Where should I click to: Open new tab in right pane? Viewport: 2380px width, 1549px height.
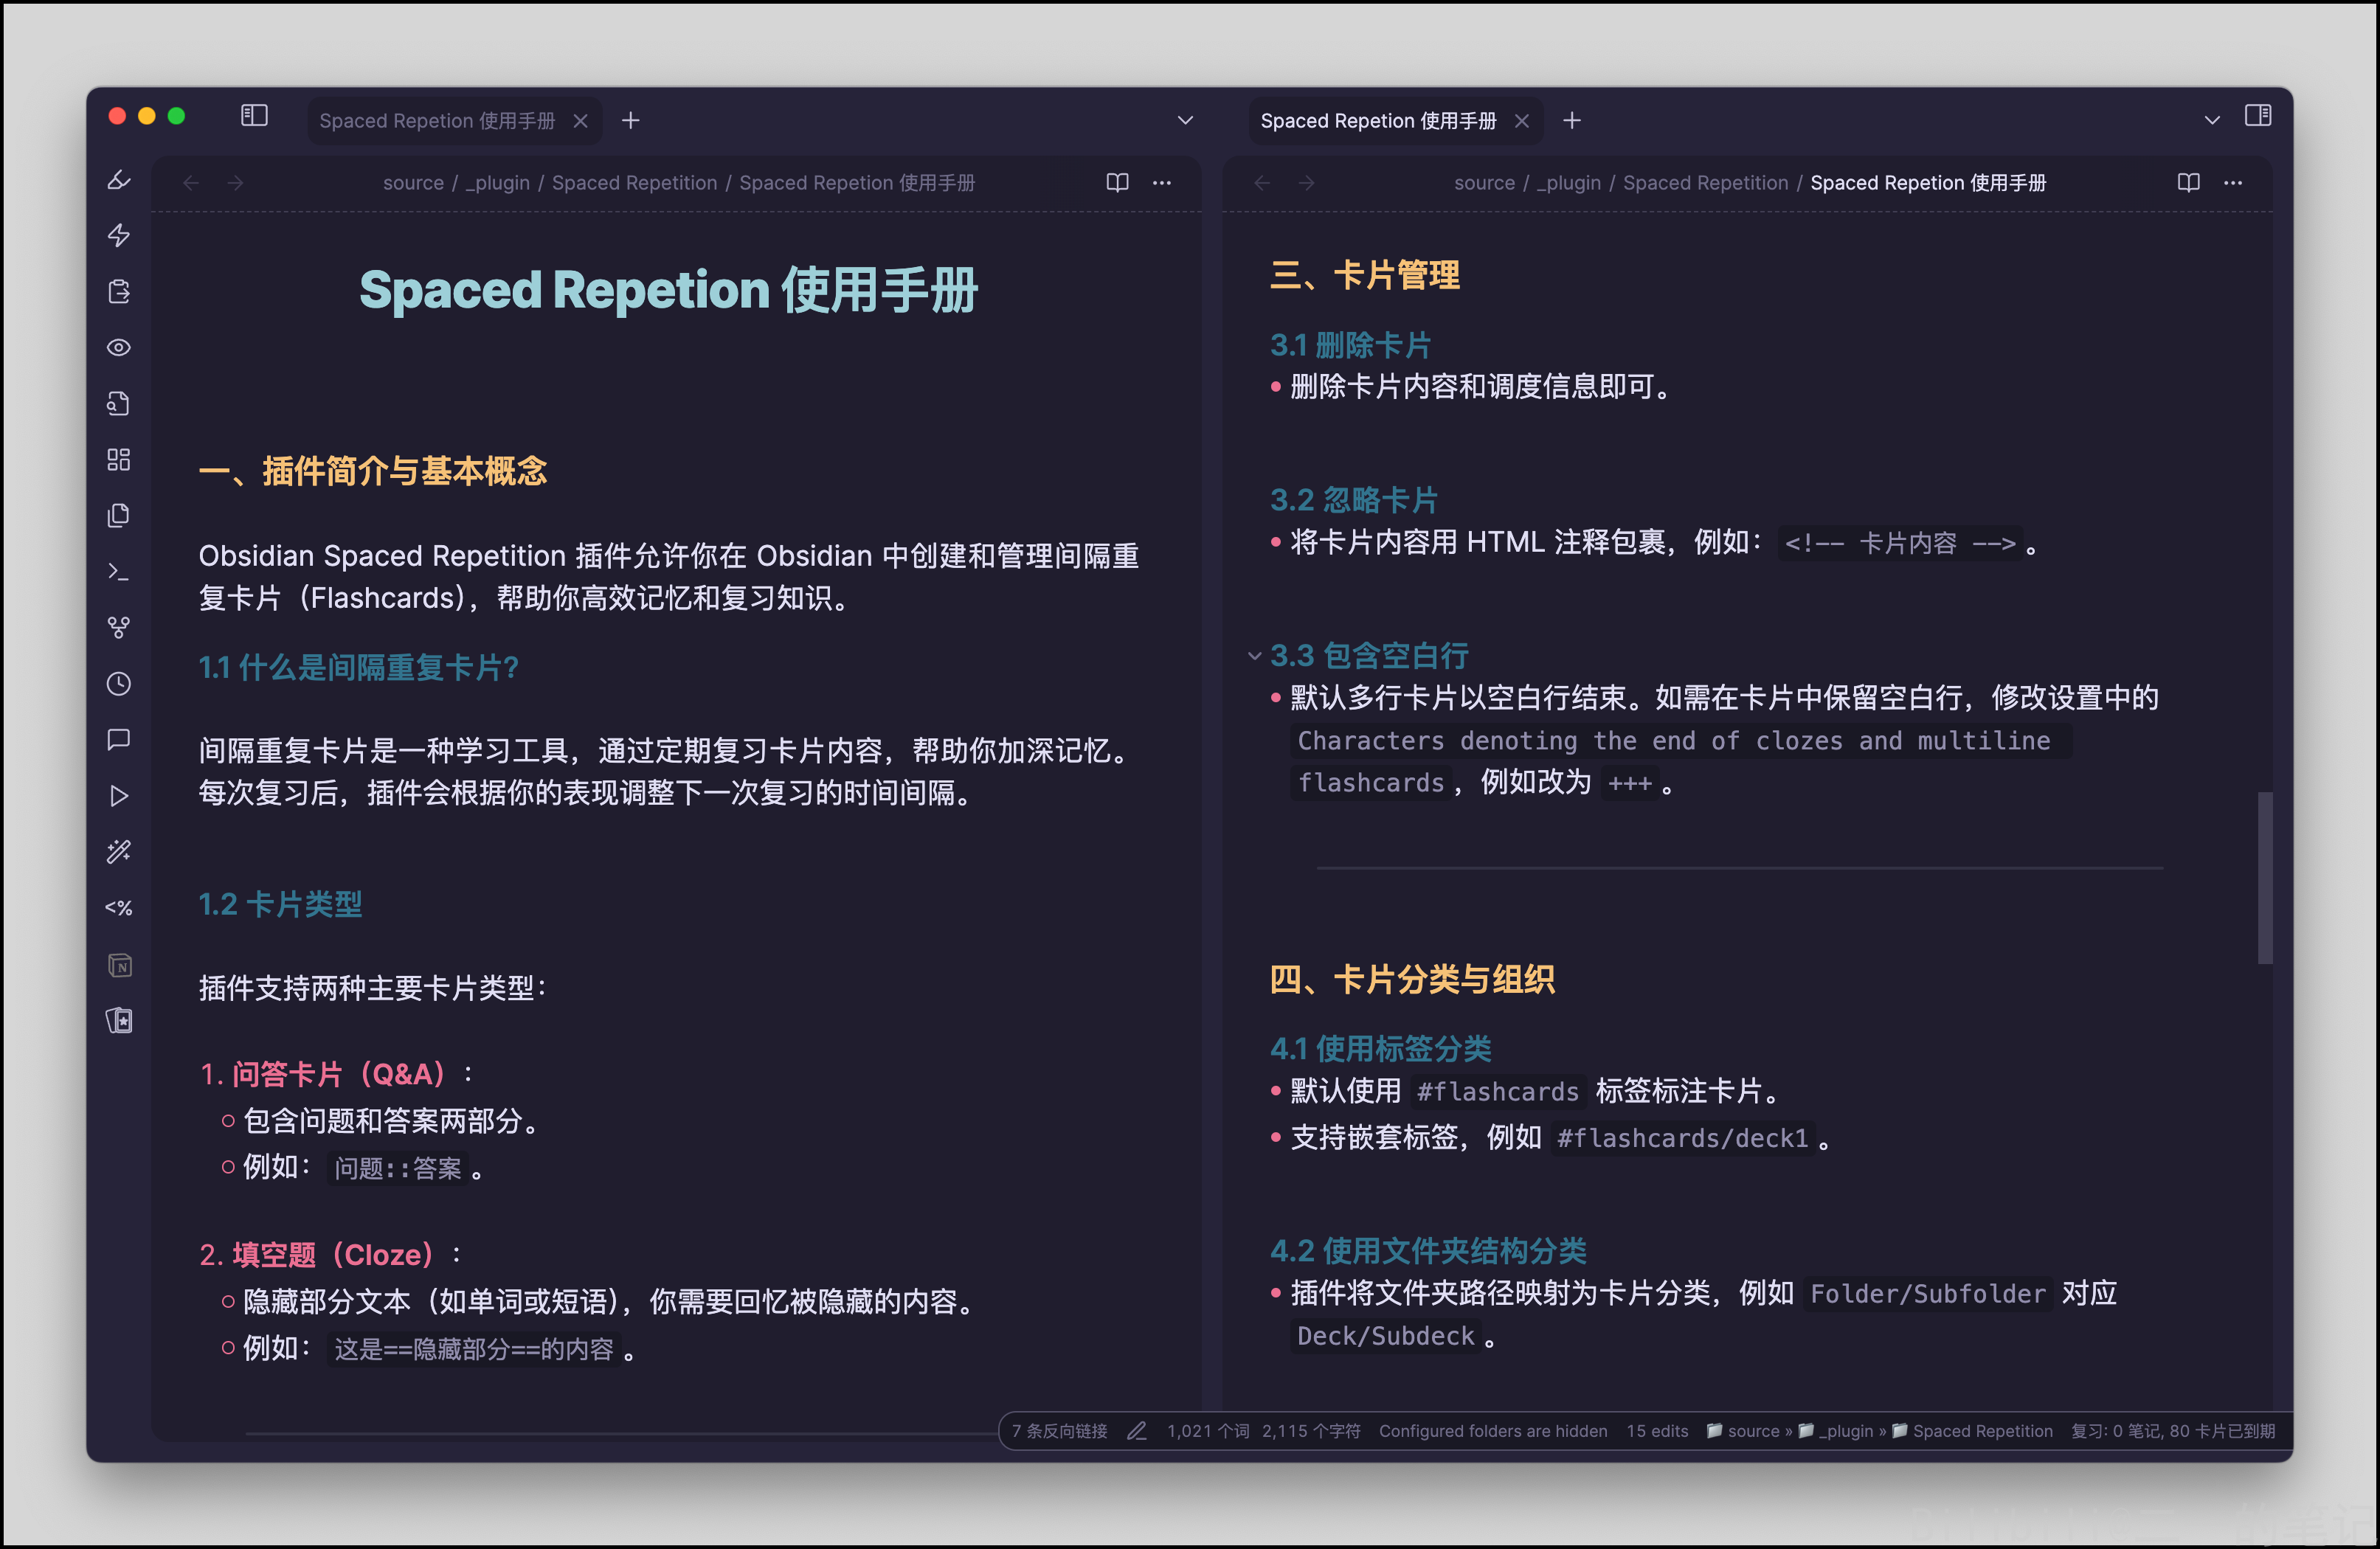pos(1572,121)
